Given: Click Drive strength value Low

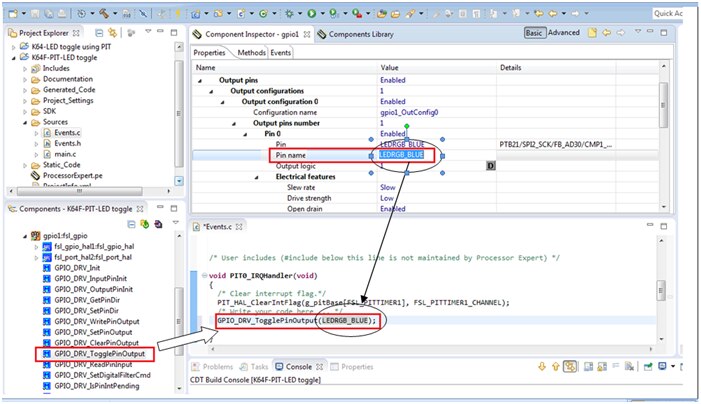Looking at the screenshot, I should point(387,198).
